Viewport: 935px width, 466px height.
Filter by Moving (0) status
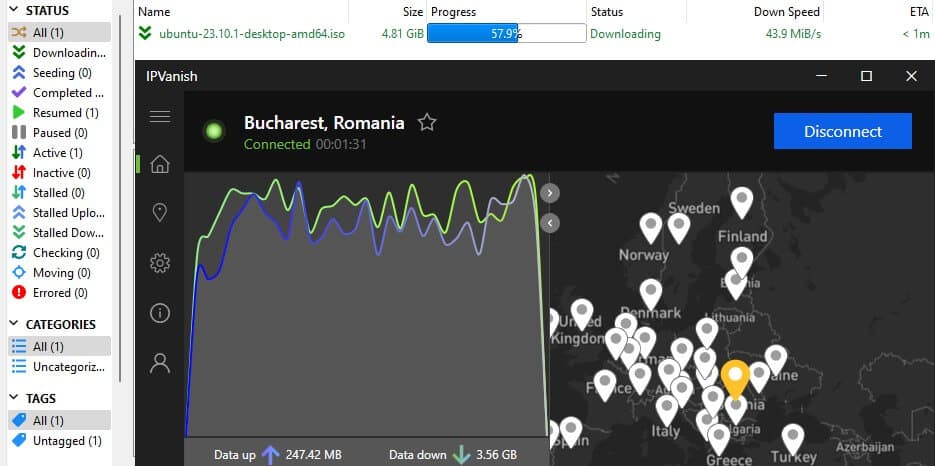tap(59, 273)
